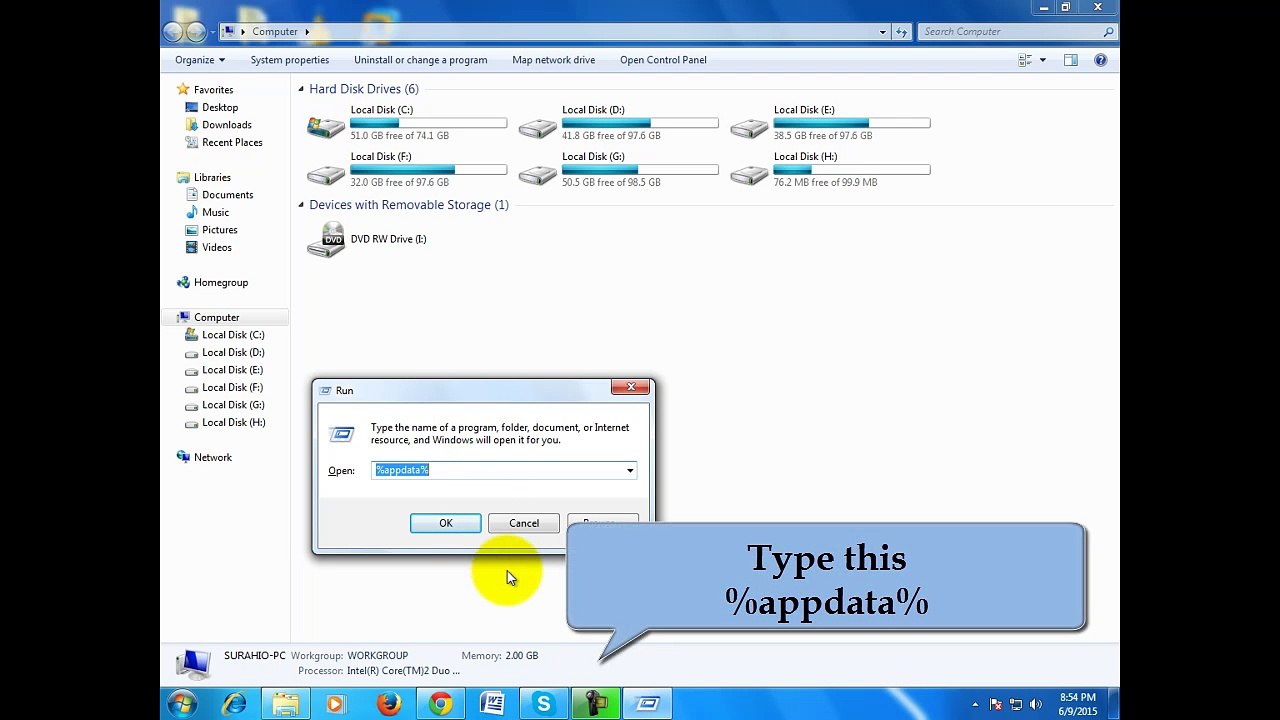Open the Action Center flag icon
The image size is (1280, 720).
[995, 705]
